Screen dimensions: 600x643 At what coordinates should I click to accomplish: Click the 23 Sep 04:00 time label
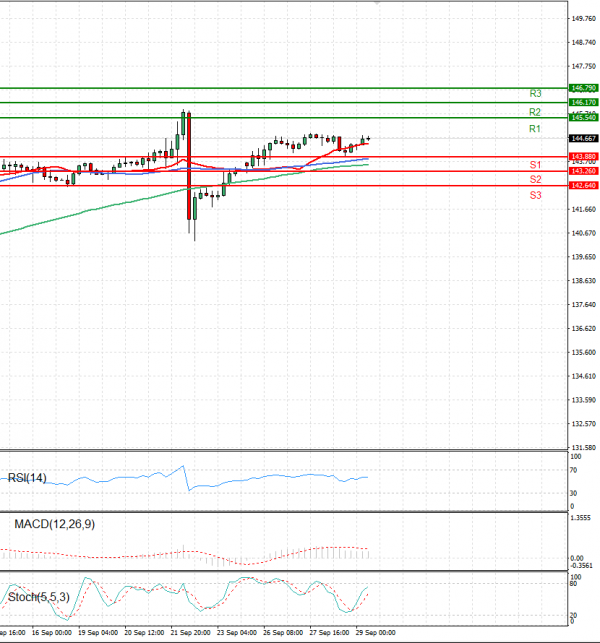(237, 633)
